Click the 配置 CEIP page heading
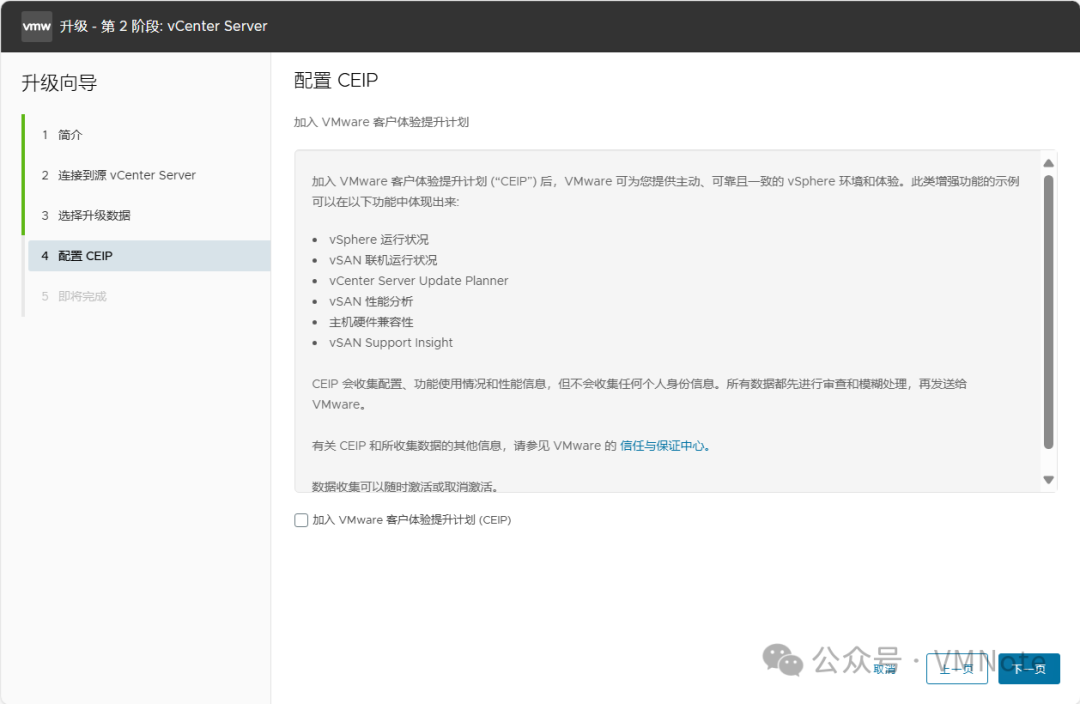This screenshot has height=704, width=1080. (x=336, y=81)
